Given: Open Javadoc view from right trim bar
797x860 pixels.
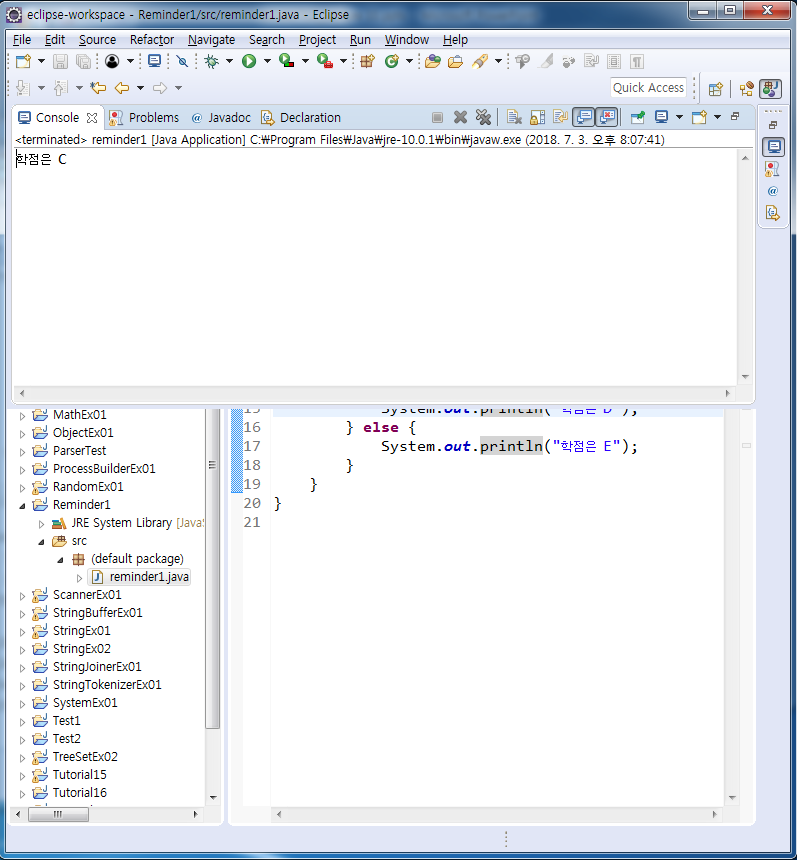Looking at the screenshot, I should pos(773,191).
